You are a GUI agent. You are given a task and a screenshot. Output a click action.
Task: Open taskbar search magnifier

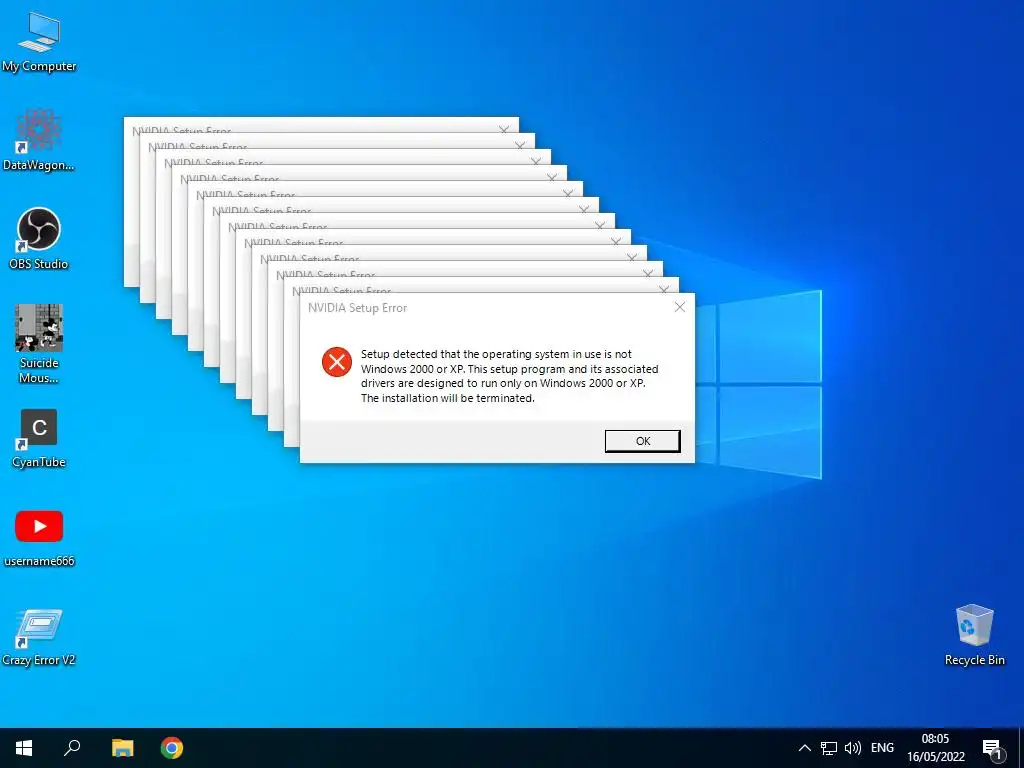click(72, 748)
